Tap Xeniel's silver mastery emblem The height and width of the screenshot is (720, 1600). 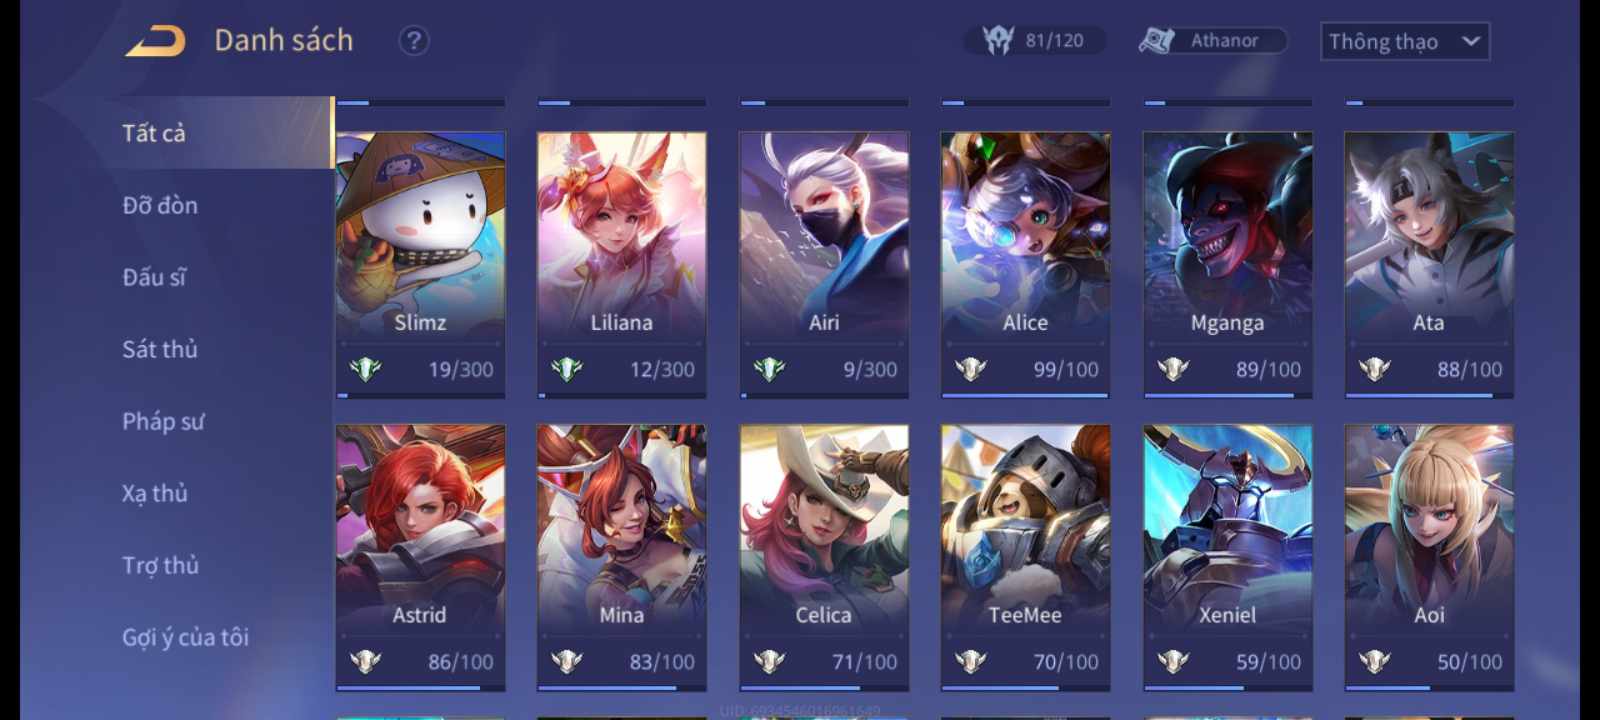[x=1173, y=661]
